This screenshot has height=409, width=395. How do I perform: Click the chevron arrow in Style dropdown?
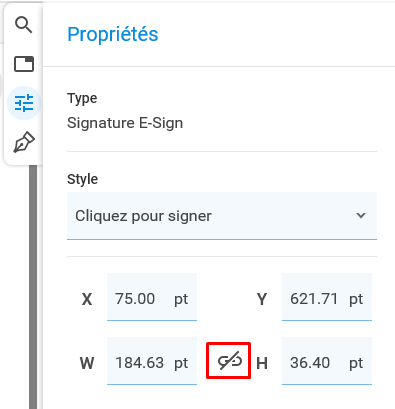(361, 216)
